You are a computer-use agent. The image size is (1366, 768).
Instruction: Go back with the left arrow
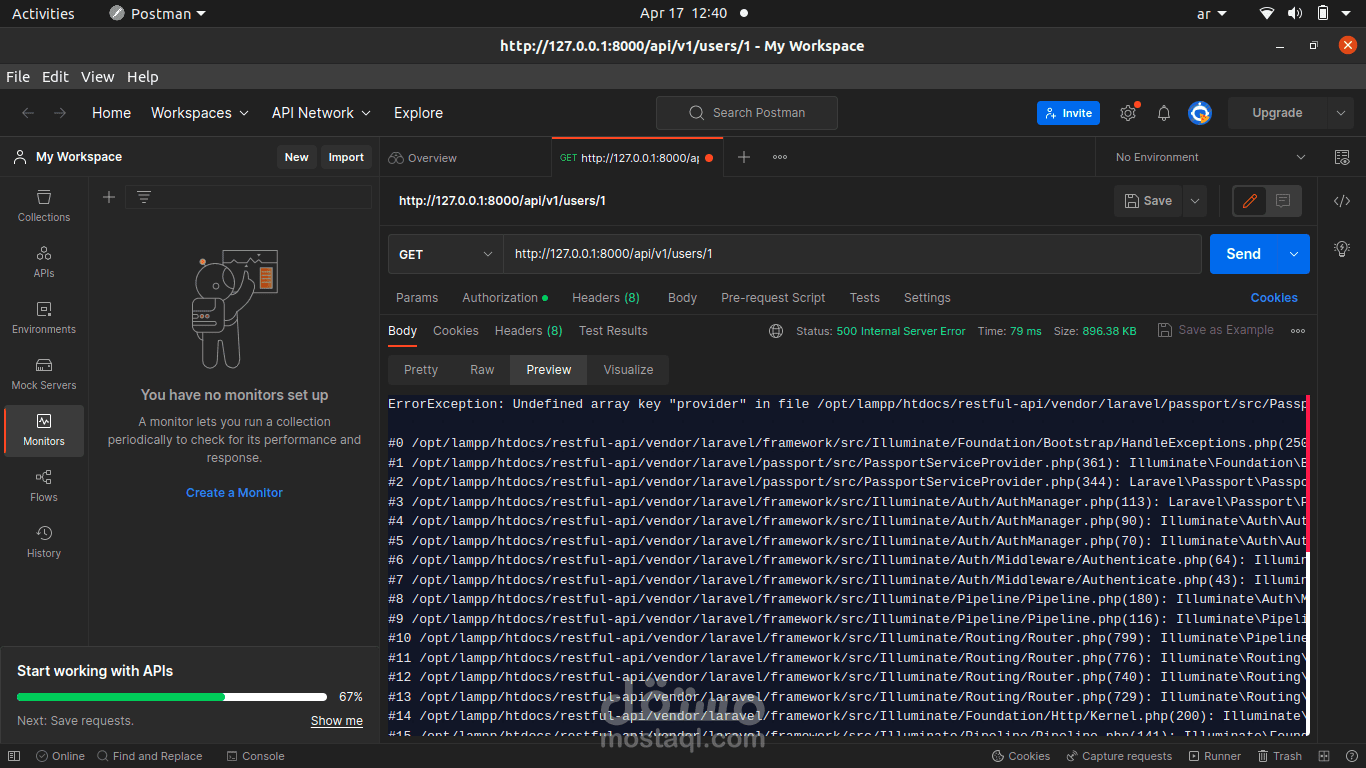[28, 113]
